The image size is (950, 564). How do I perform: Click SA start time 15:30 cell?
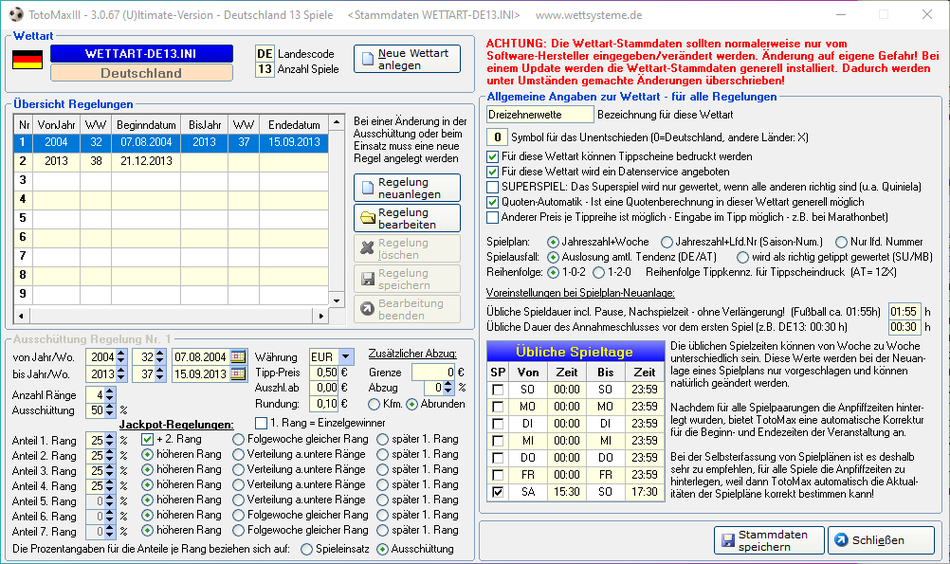(x=566, y=492)
